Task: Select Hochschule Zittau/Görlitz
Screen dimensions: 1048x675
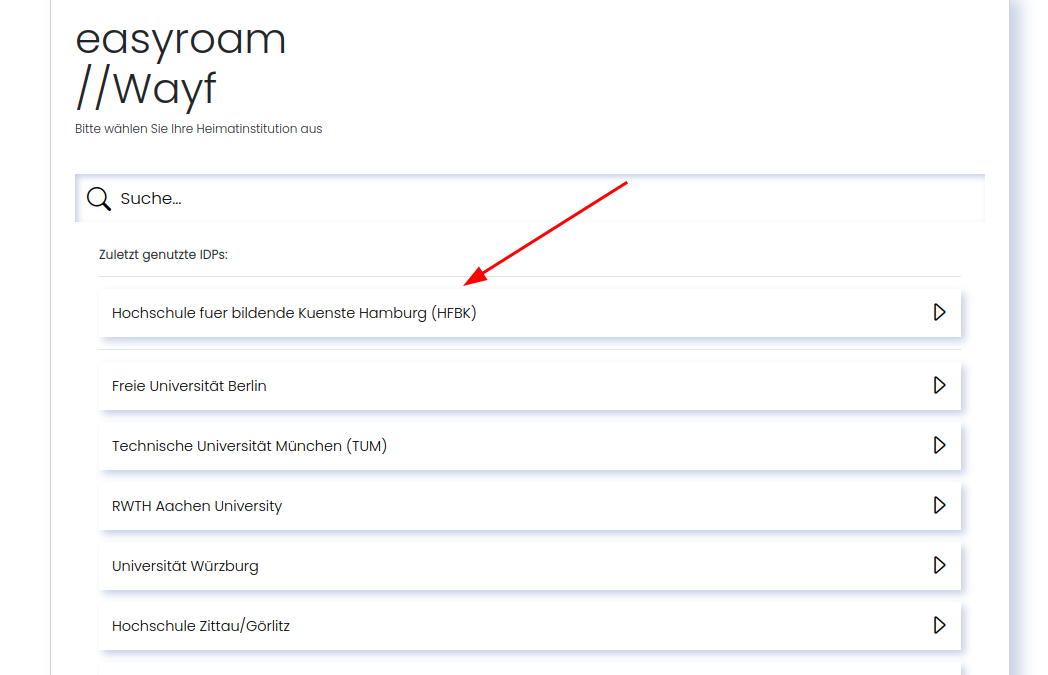Action: [530, 626]
